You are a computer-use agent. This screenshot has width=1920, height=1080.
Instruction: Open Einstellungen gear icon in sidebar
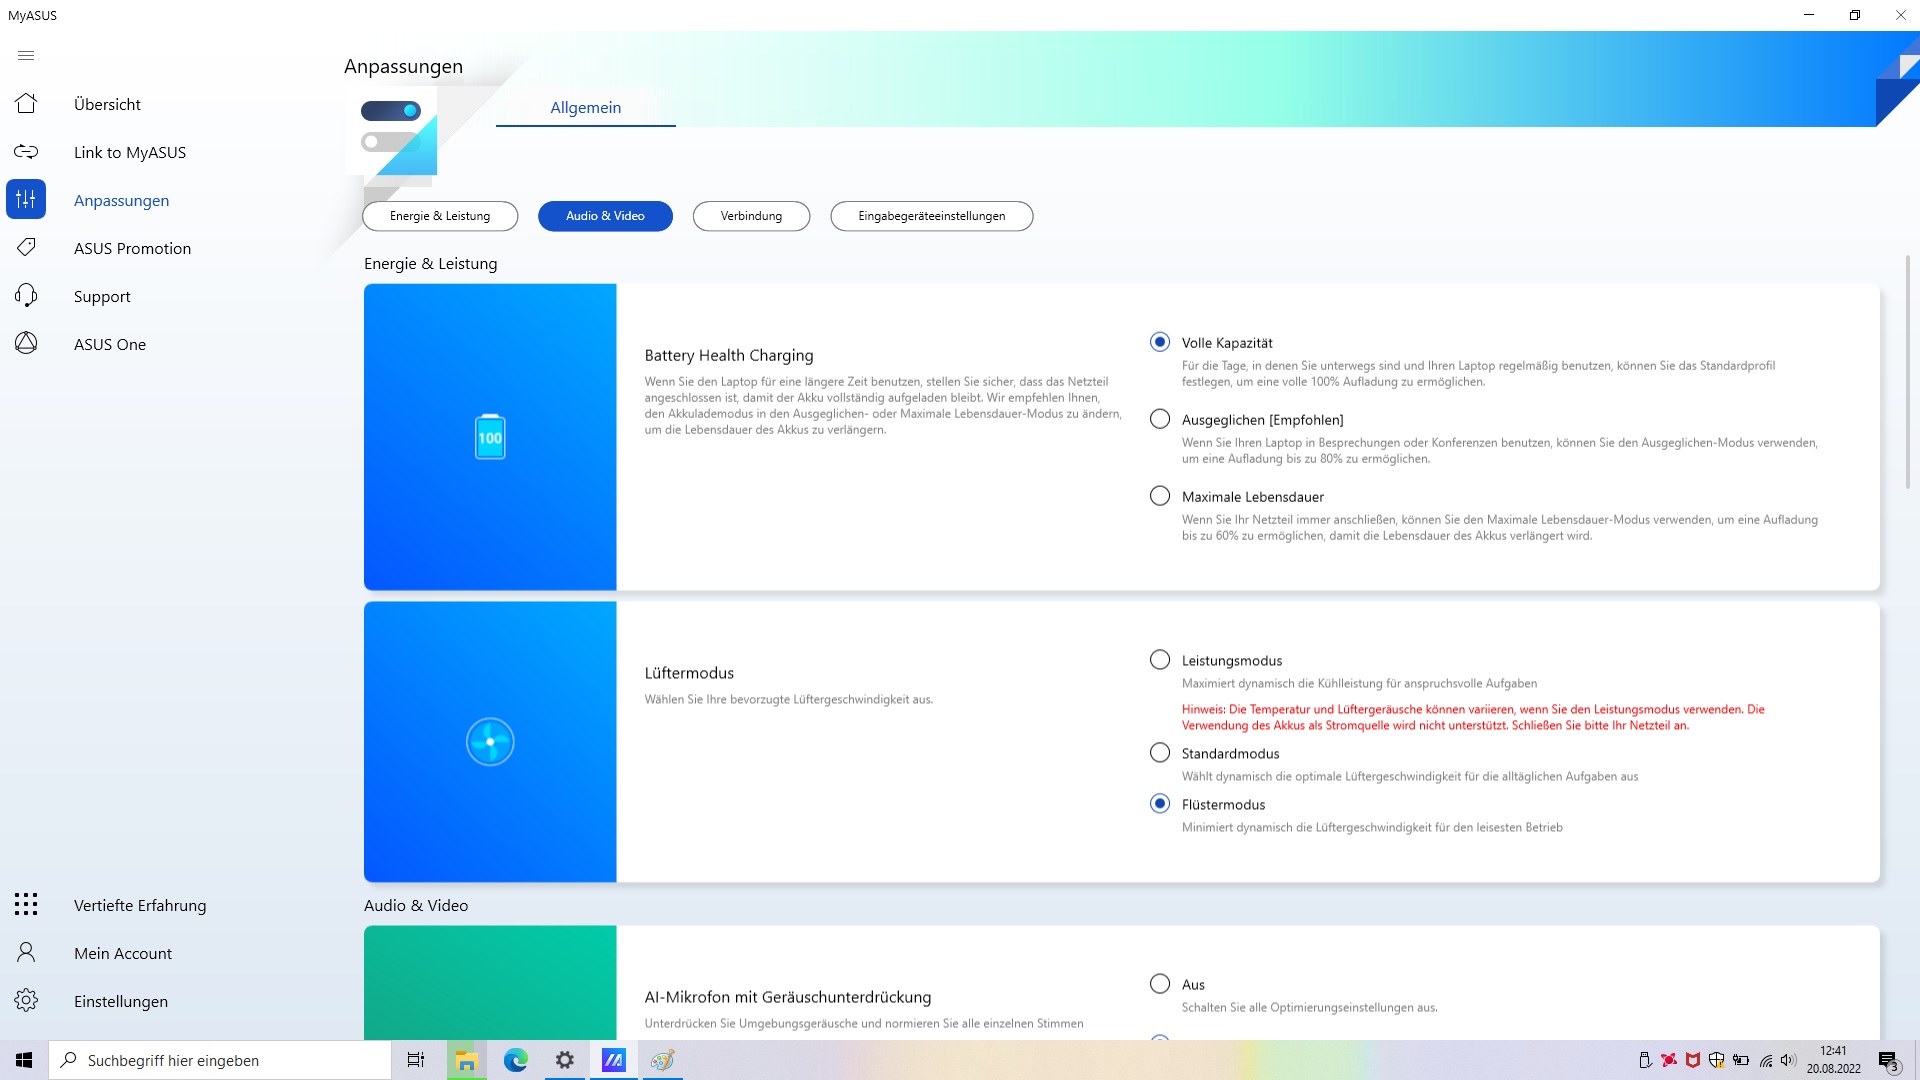pos(26,1001)
